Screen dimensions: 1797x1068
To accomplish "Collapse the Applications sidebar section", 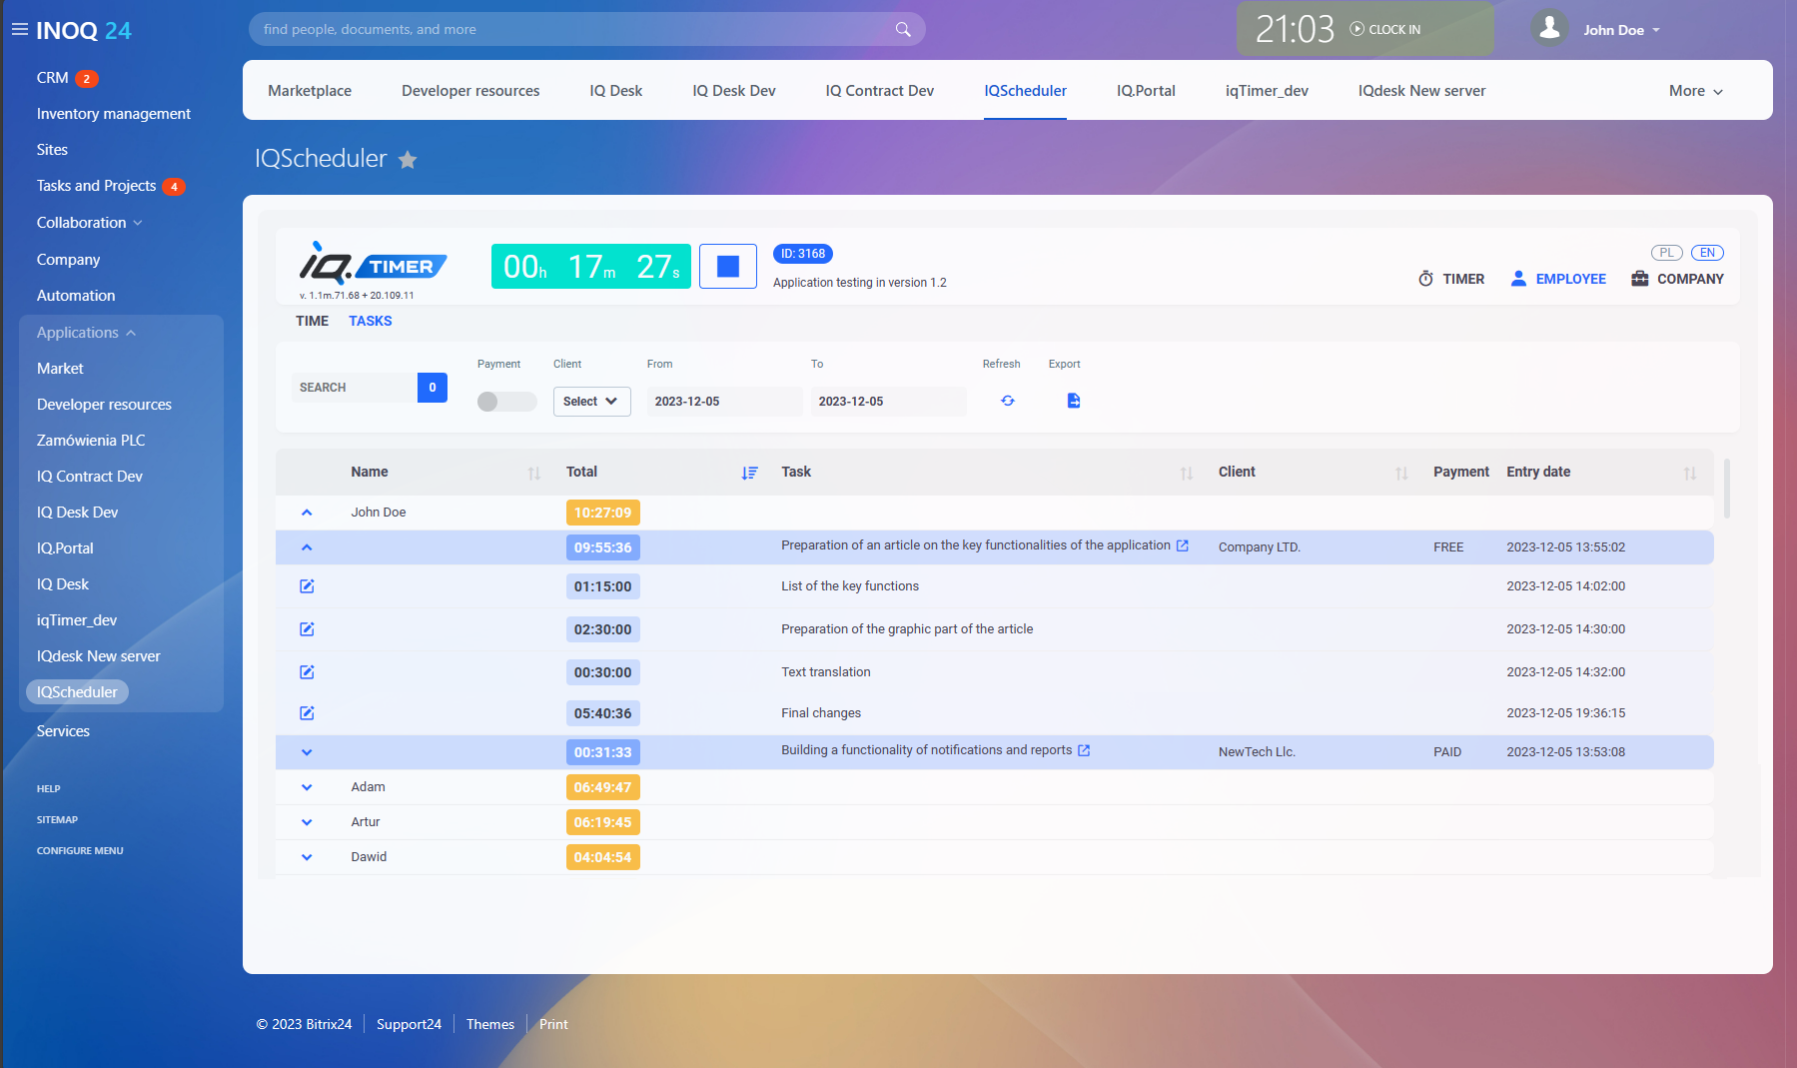I will point(86,332).
